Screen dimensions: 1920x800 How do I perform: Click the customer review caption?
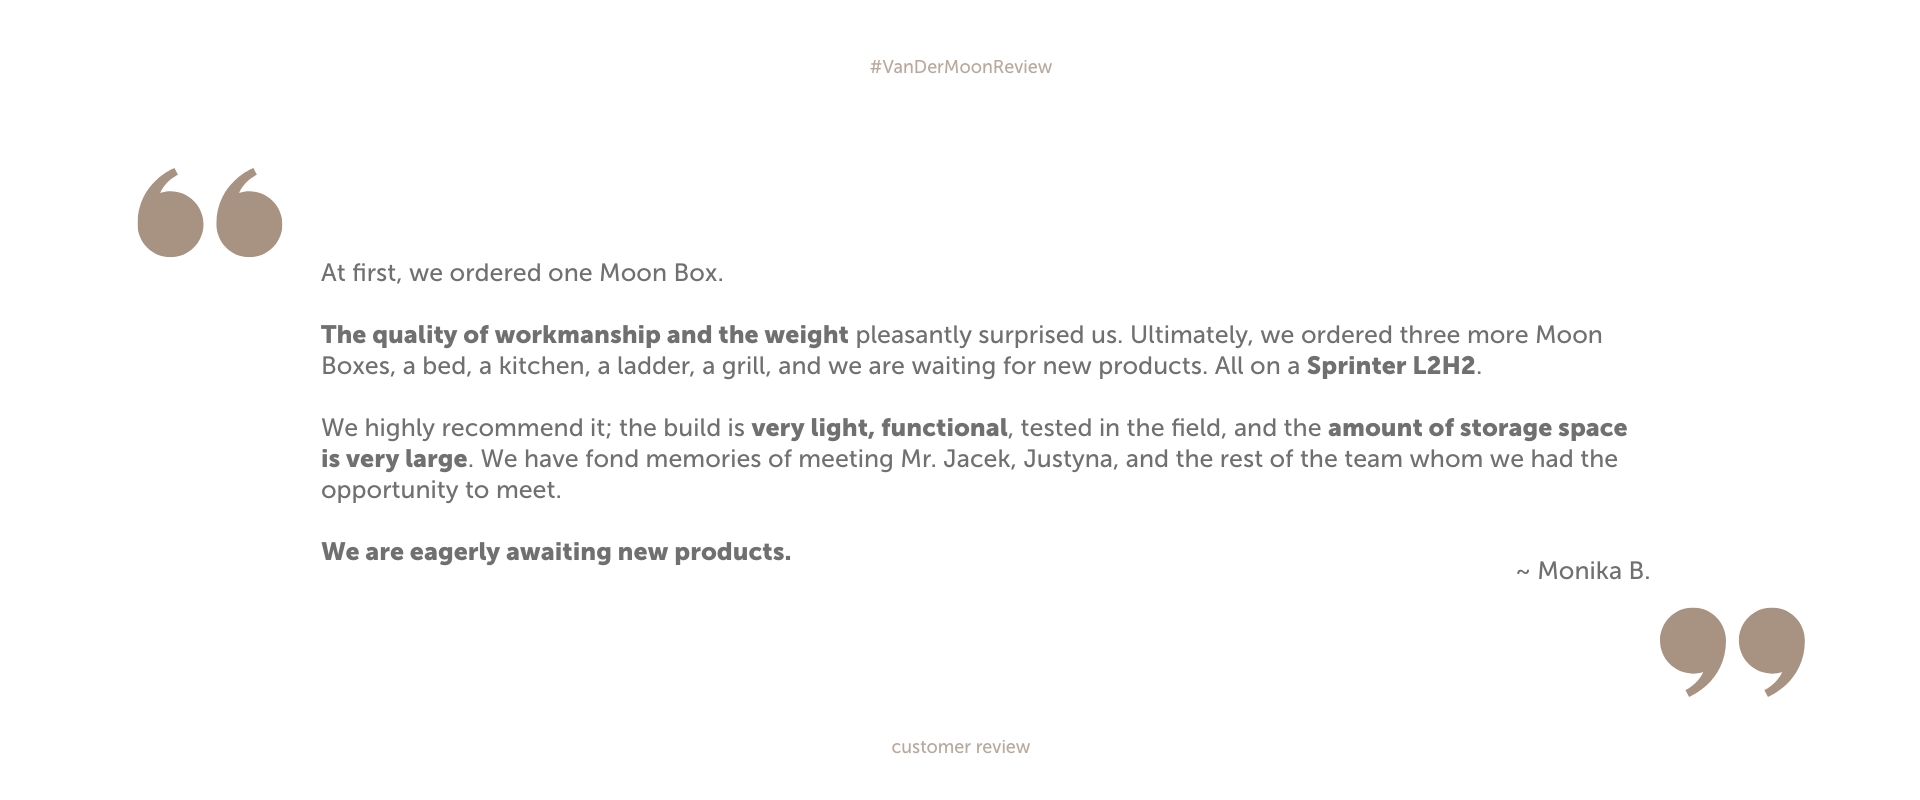(x=960, y=747)
